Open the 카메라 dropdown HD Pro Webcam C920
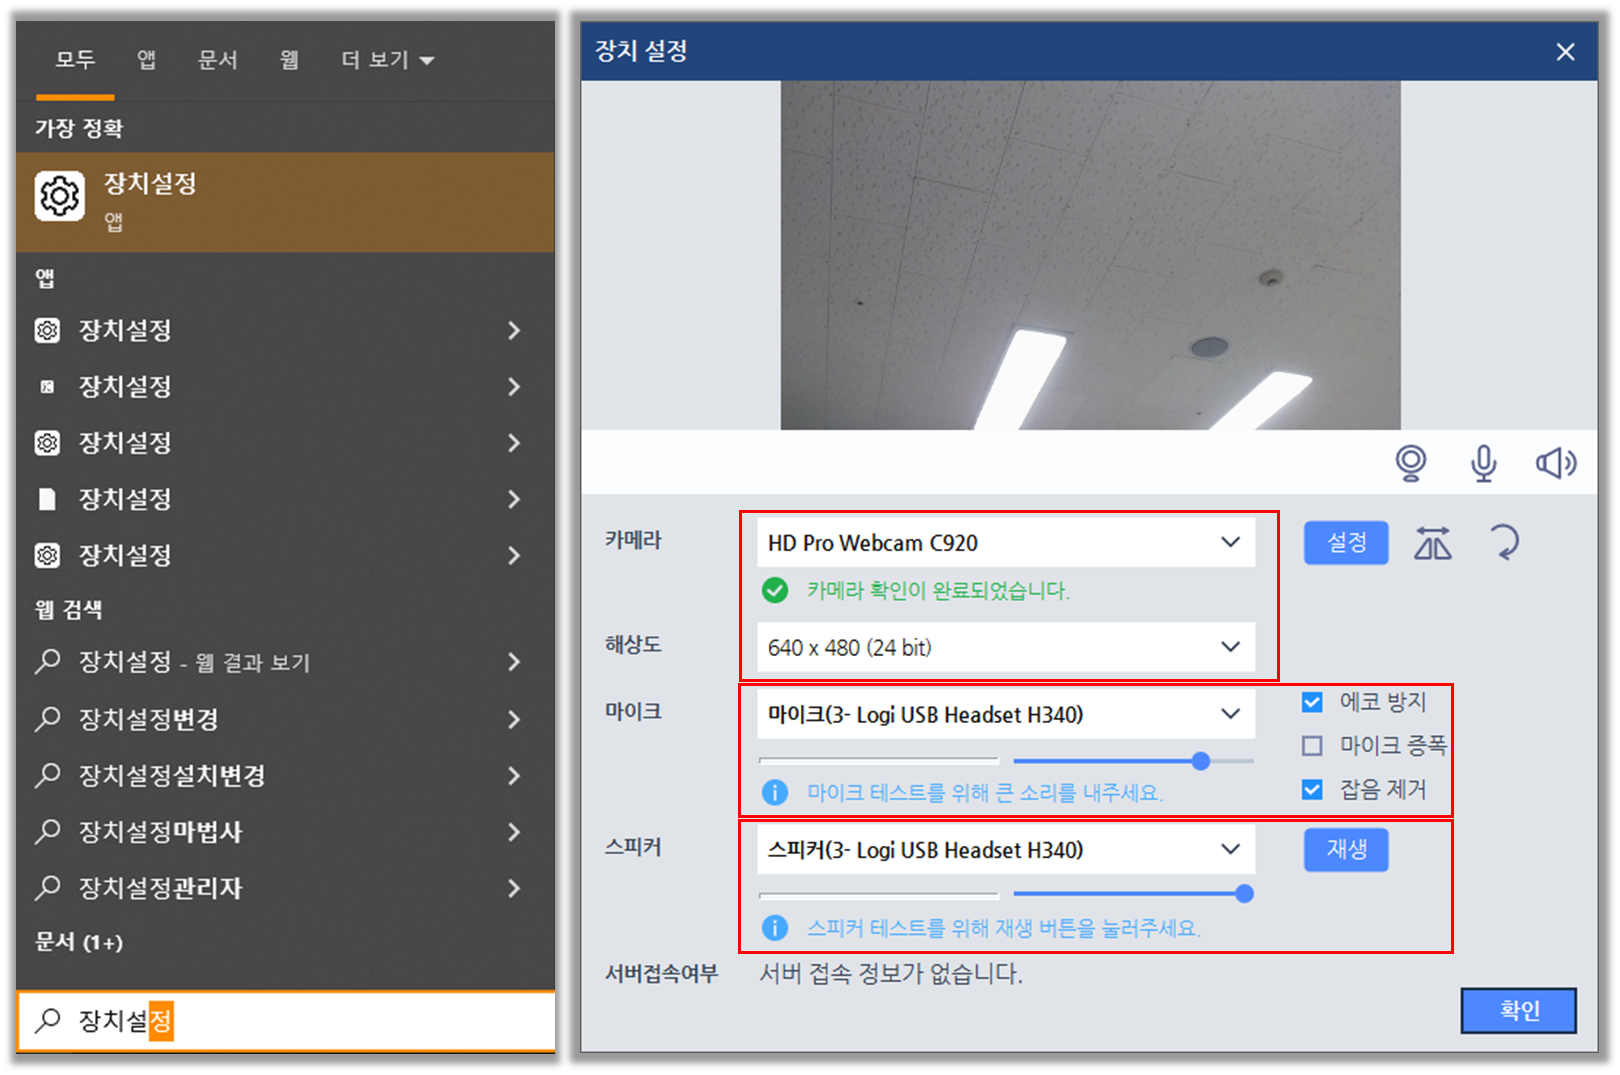This screenshot has height=1075, width=1620. click(1006, 543)
